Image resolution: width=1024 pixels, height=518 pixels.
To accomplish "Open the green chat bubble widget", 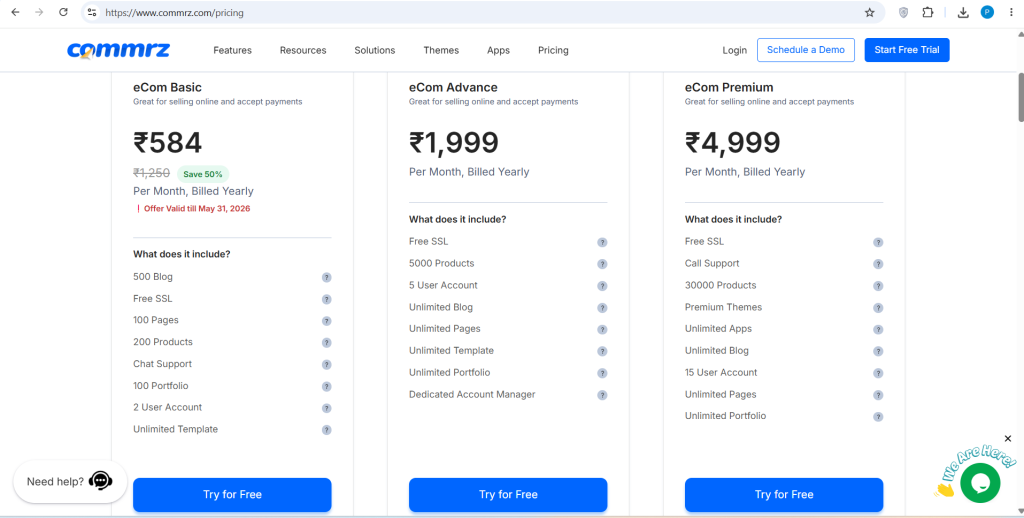I will pyautogui.click(x=980, y=483).
